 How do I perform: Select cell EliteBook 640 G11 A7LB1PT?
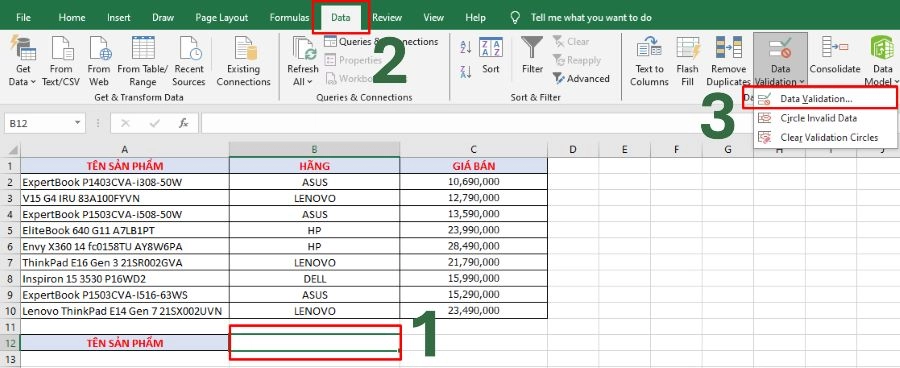tap(125, 230)
